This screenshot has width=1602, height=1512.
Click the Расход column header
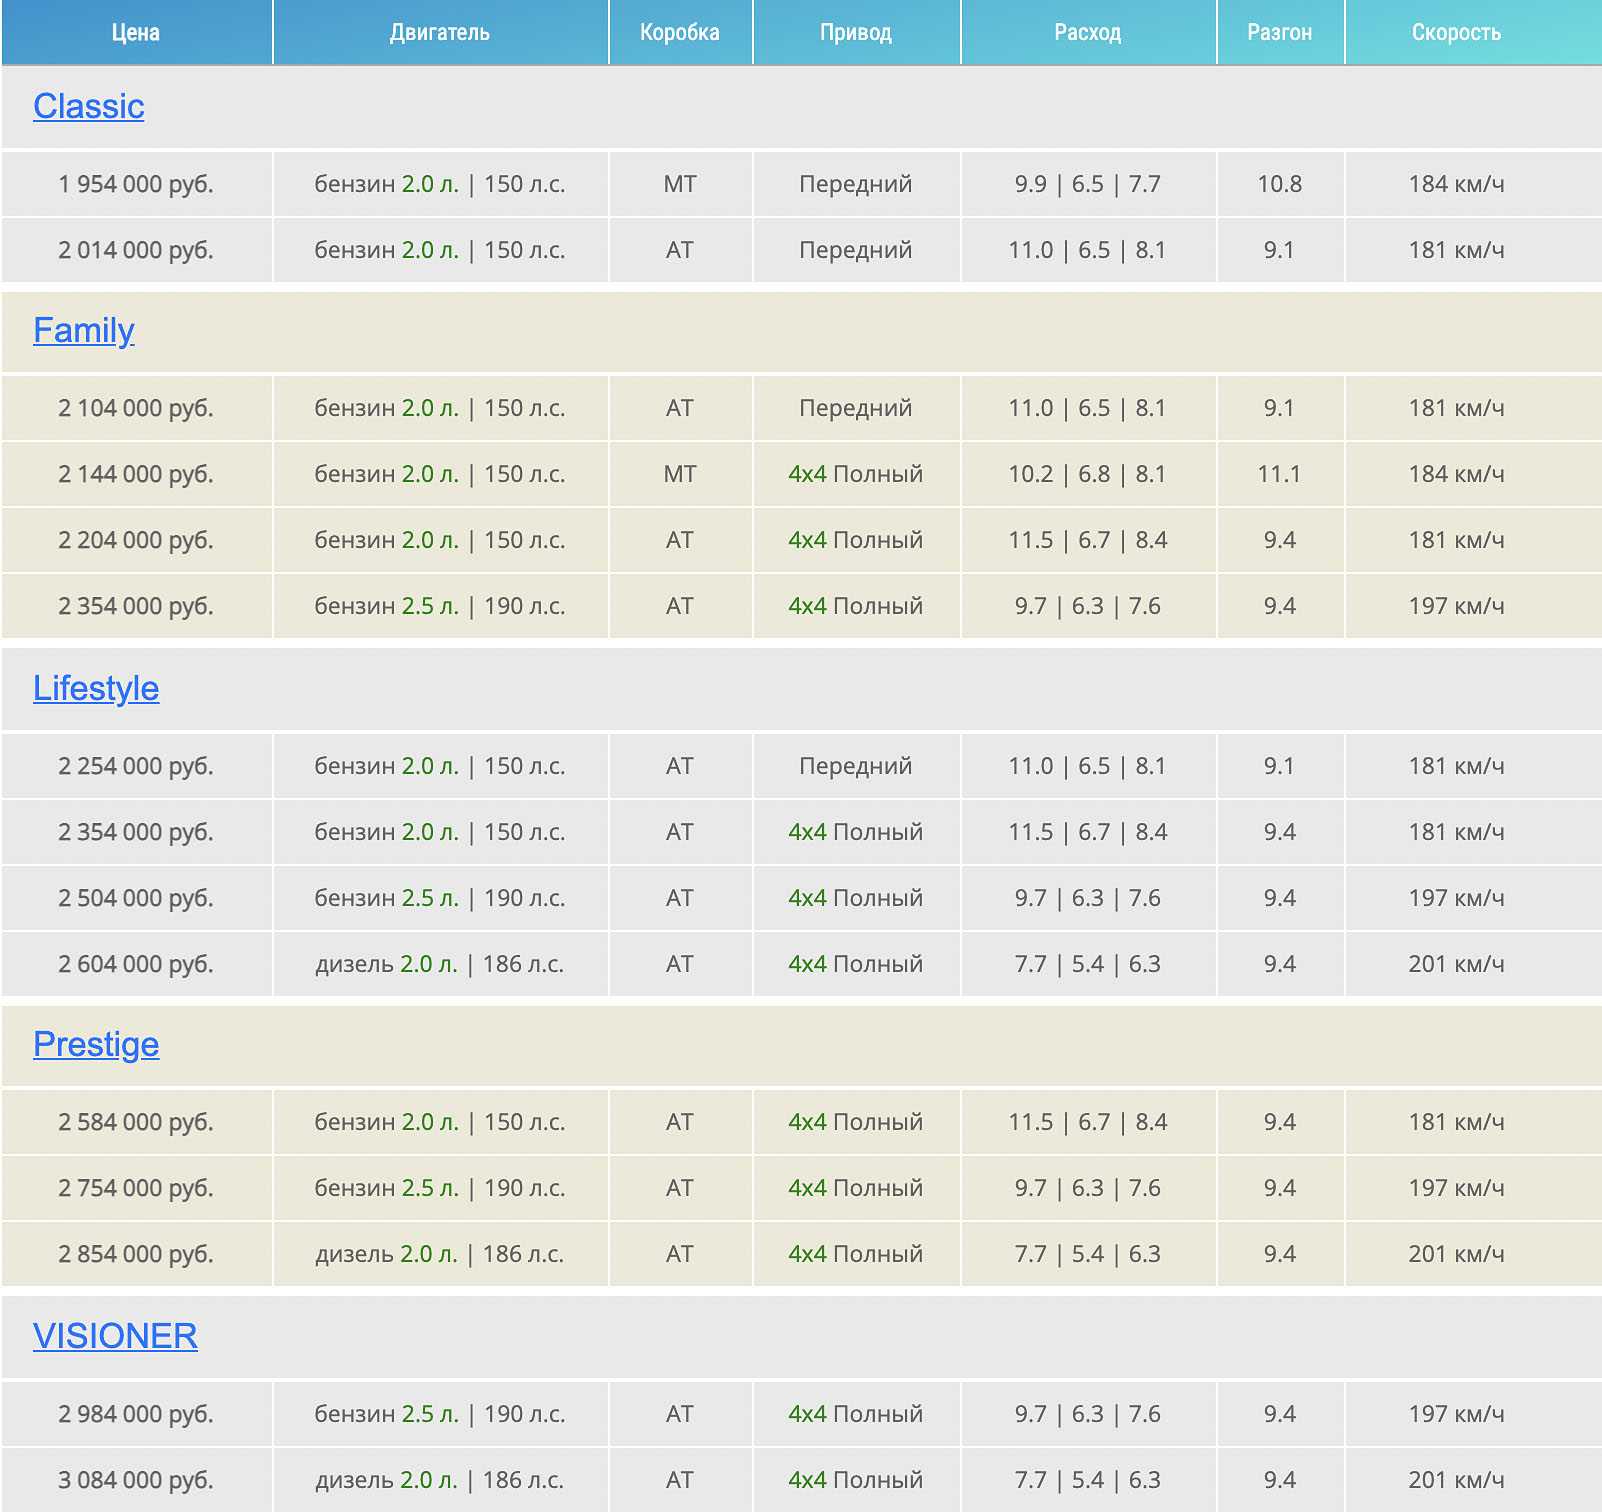(x=1088, y=33)
